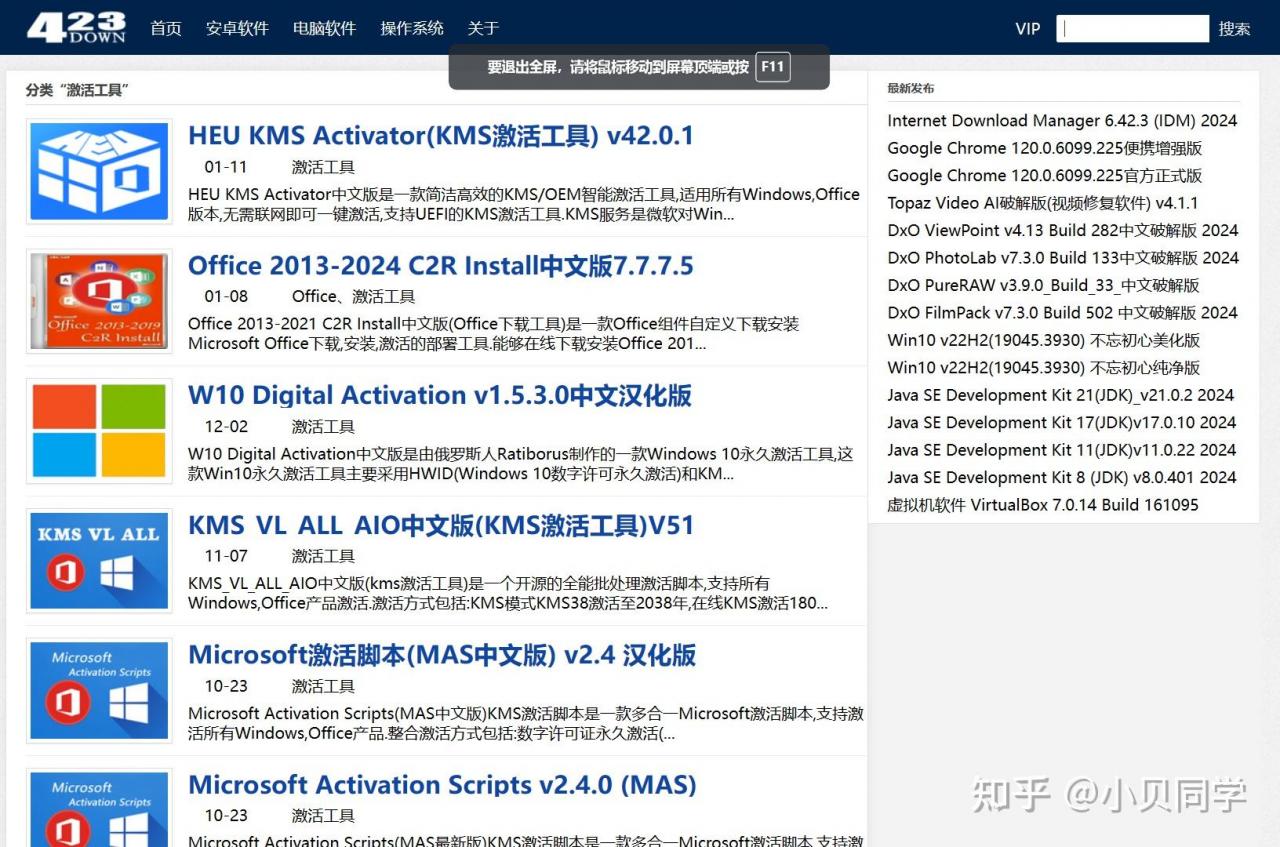
Task: Open the 电脑软件 navigation menu
Action: (x=324, y=28)
